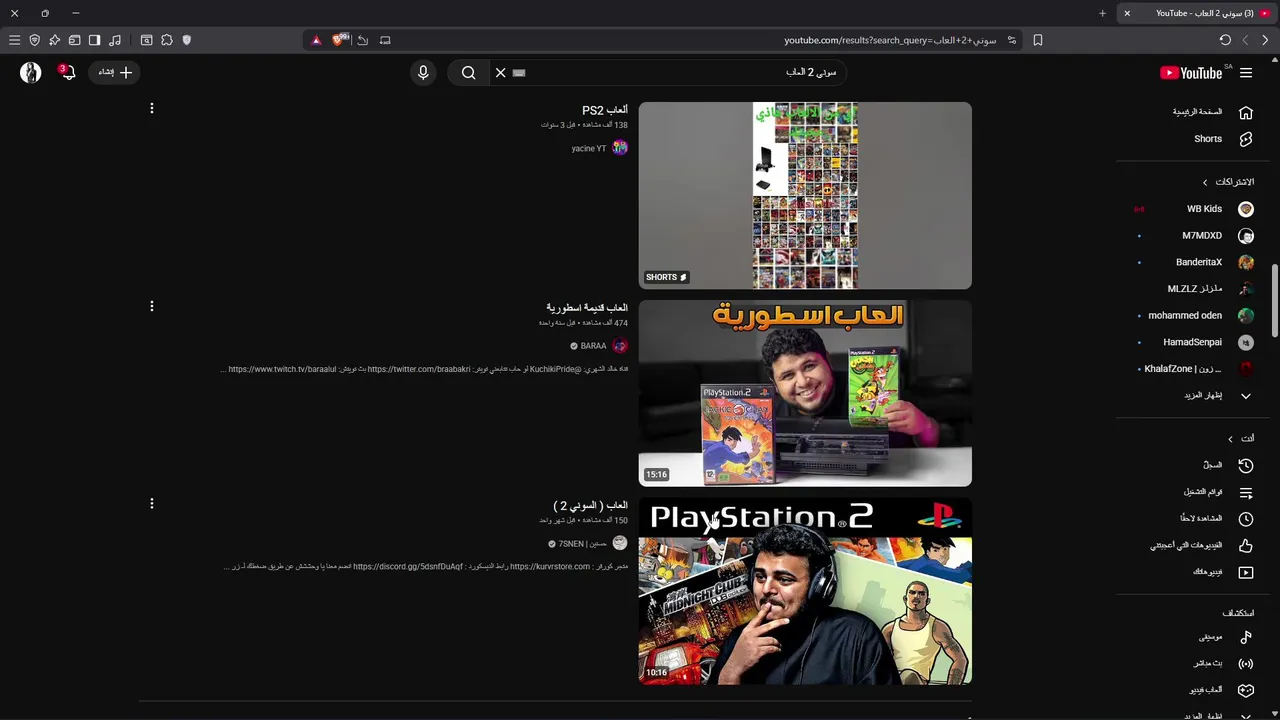Viewport: 1280px width, 720px height.
Task: Open site settings icon beside the URL
Action: [x=1012, y=40]
